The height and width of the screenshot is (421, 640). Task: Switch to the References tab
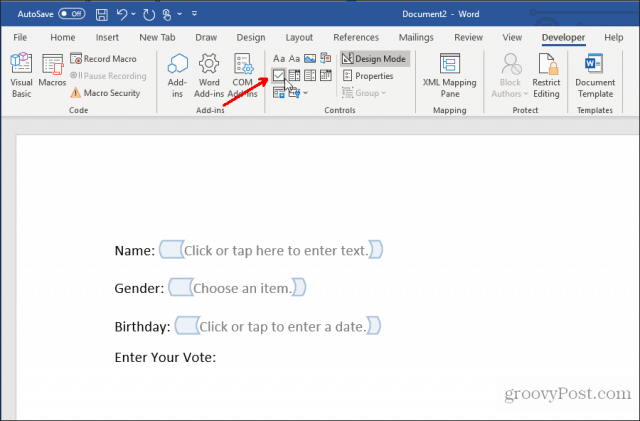(x=356, y=38)
